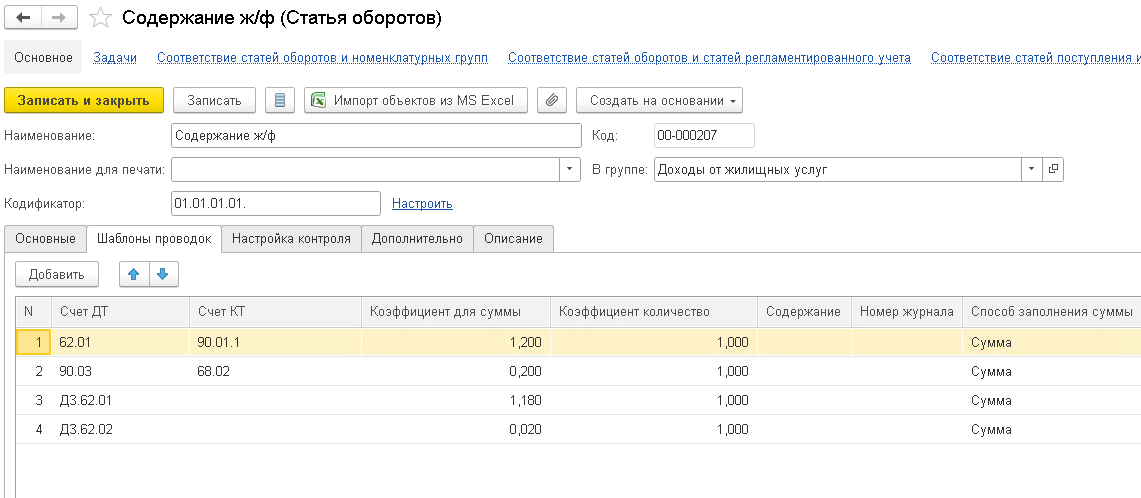Open the group selection form icon

tap(1053, 170)
